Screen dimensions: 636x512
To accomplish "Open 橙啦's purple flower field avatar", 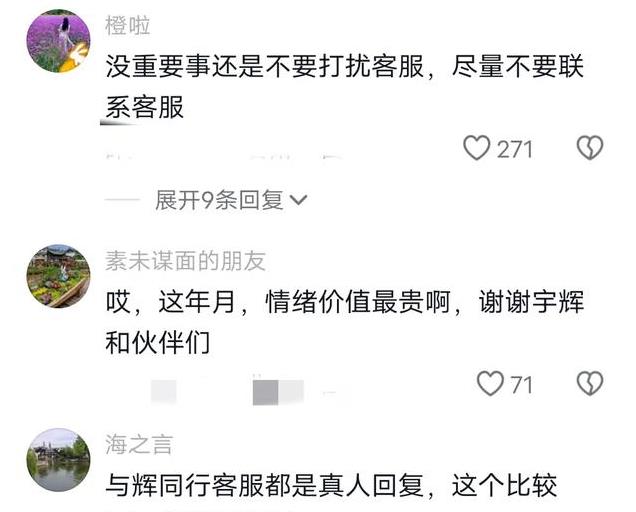I will [x=58, y=41].
